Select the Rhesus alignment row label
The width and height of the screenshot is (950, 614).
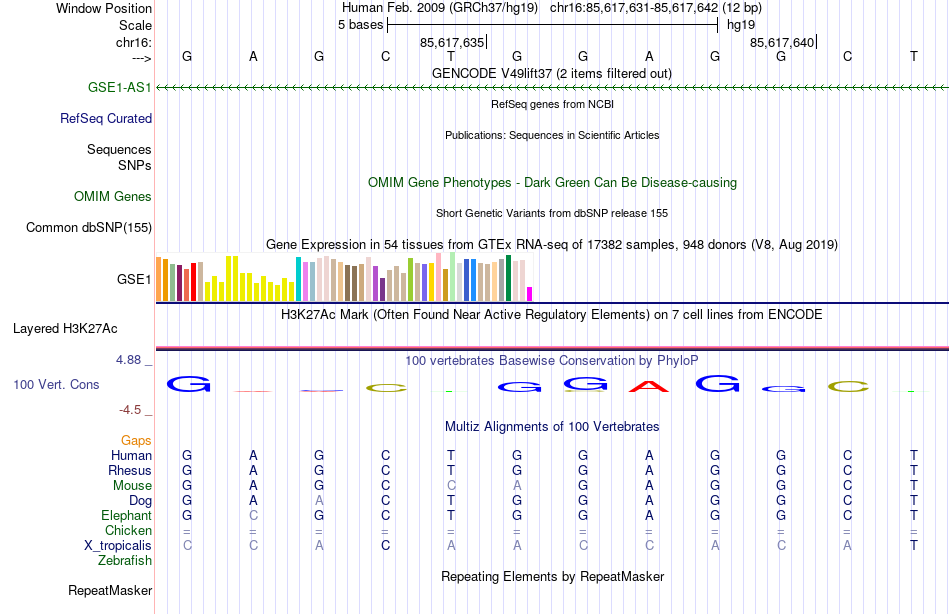point(130,470)
